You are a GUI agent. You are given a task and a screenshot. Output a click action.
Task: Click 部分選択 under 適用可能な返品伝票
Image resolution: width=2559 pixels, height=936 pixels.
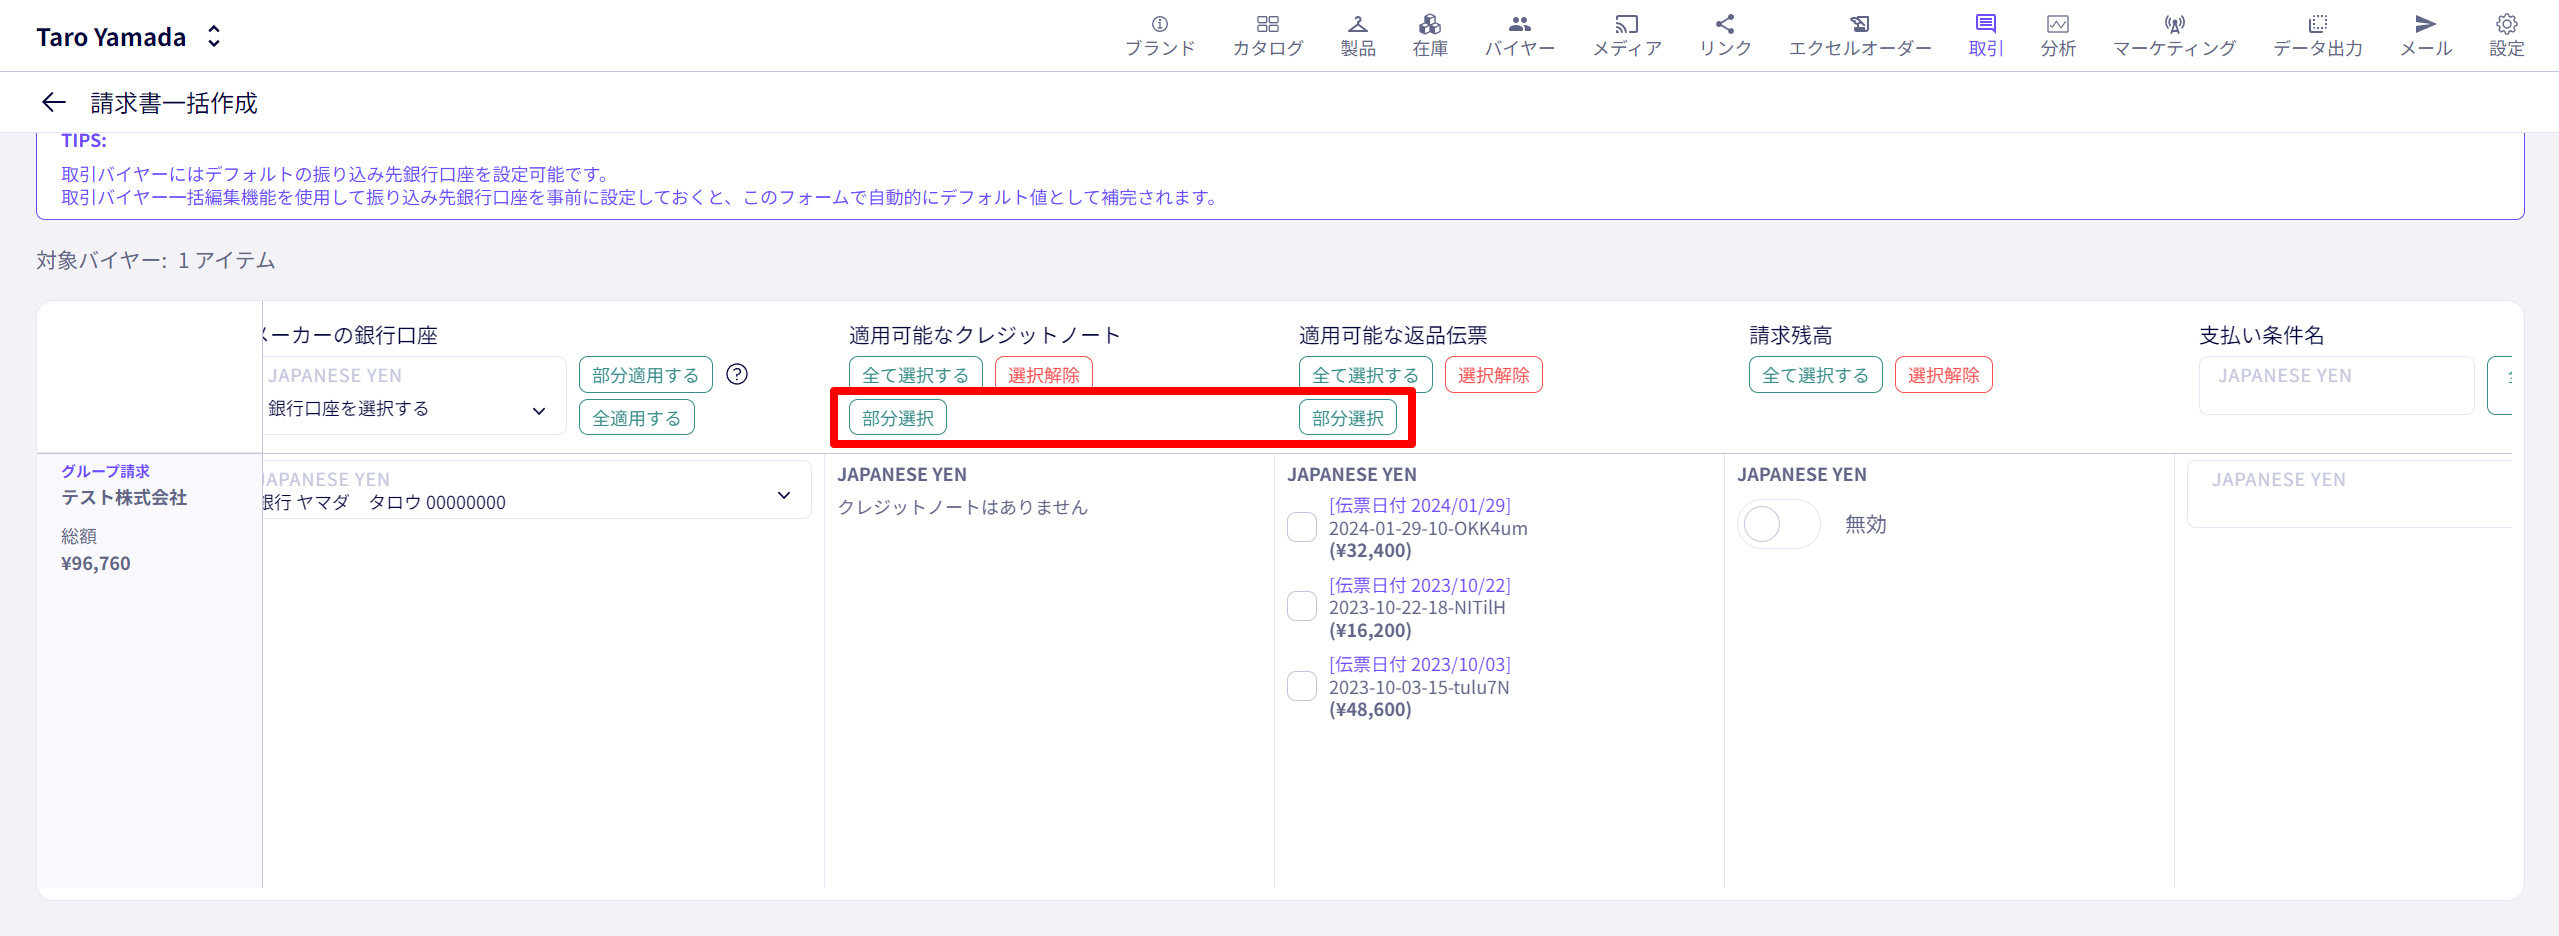click(1347, 418)
